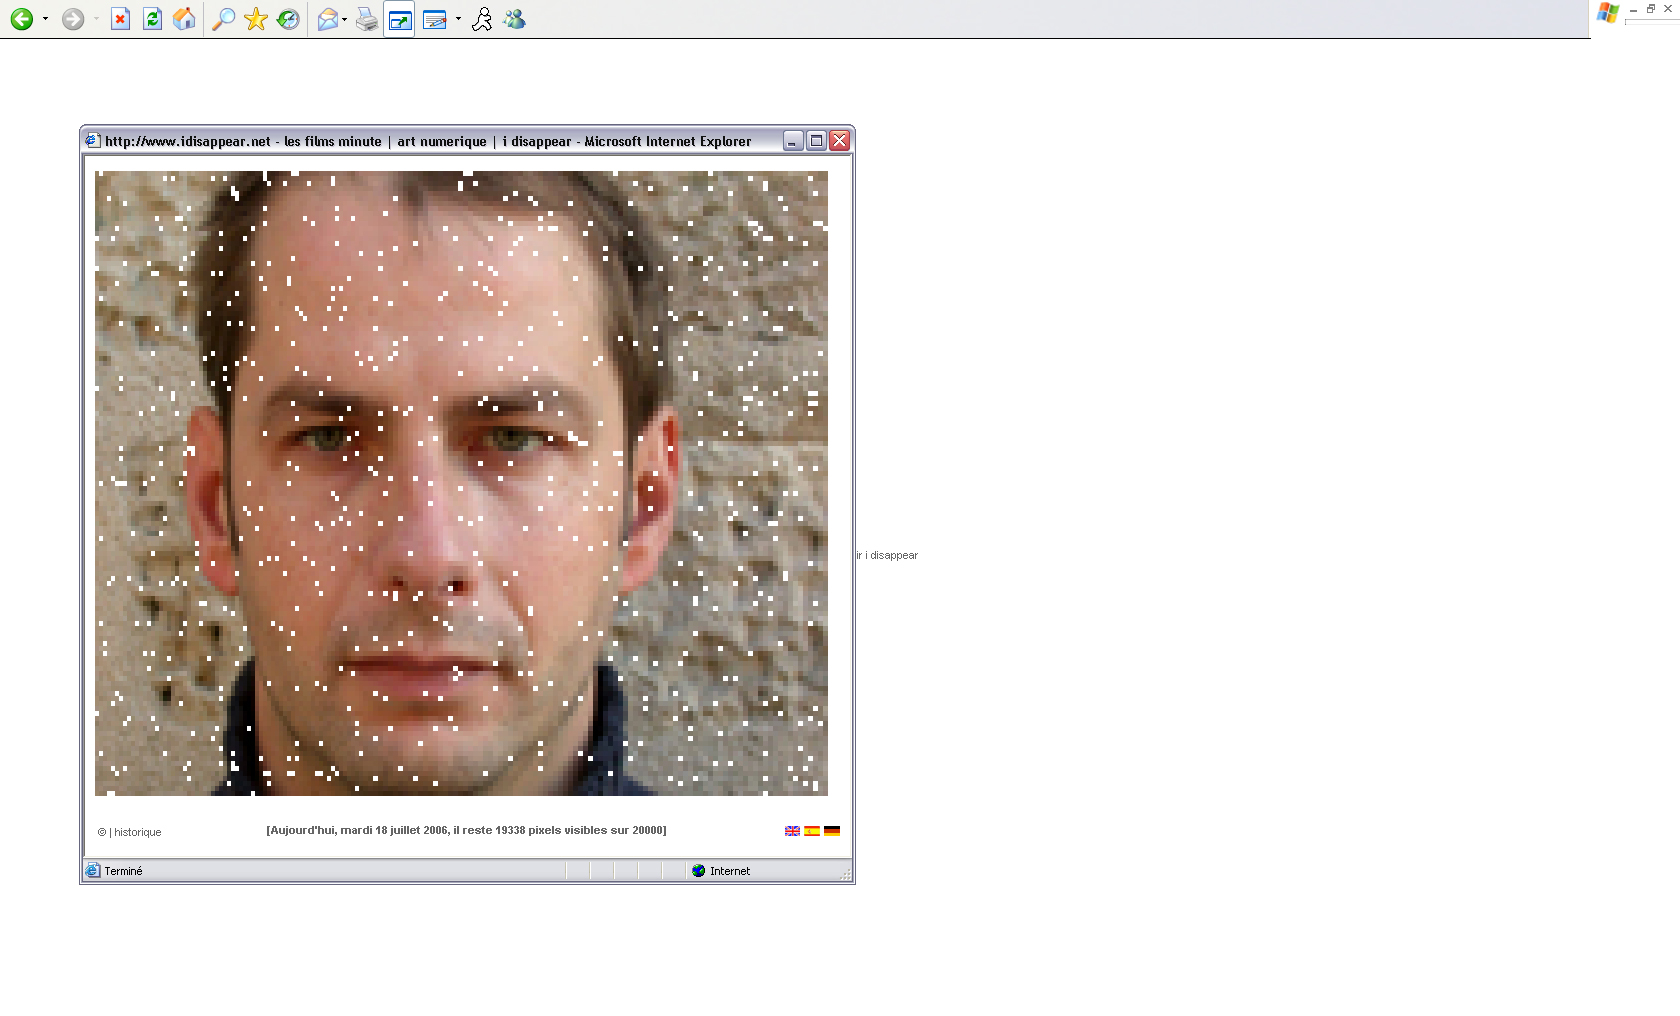The height and width of the screenshot is (1016, 1680).
Task: Expand the Mail options dropdown arrow
Action: pyautogui.click(x=345, y=19)
